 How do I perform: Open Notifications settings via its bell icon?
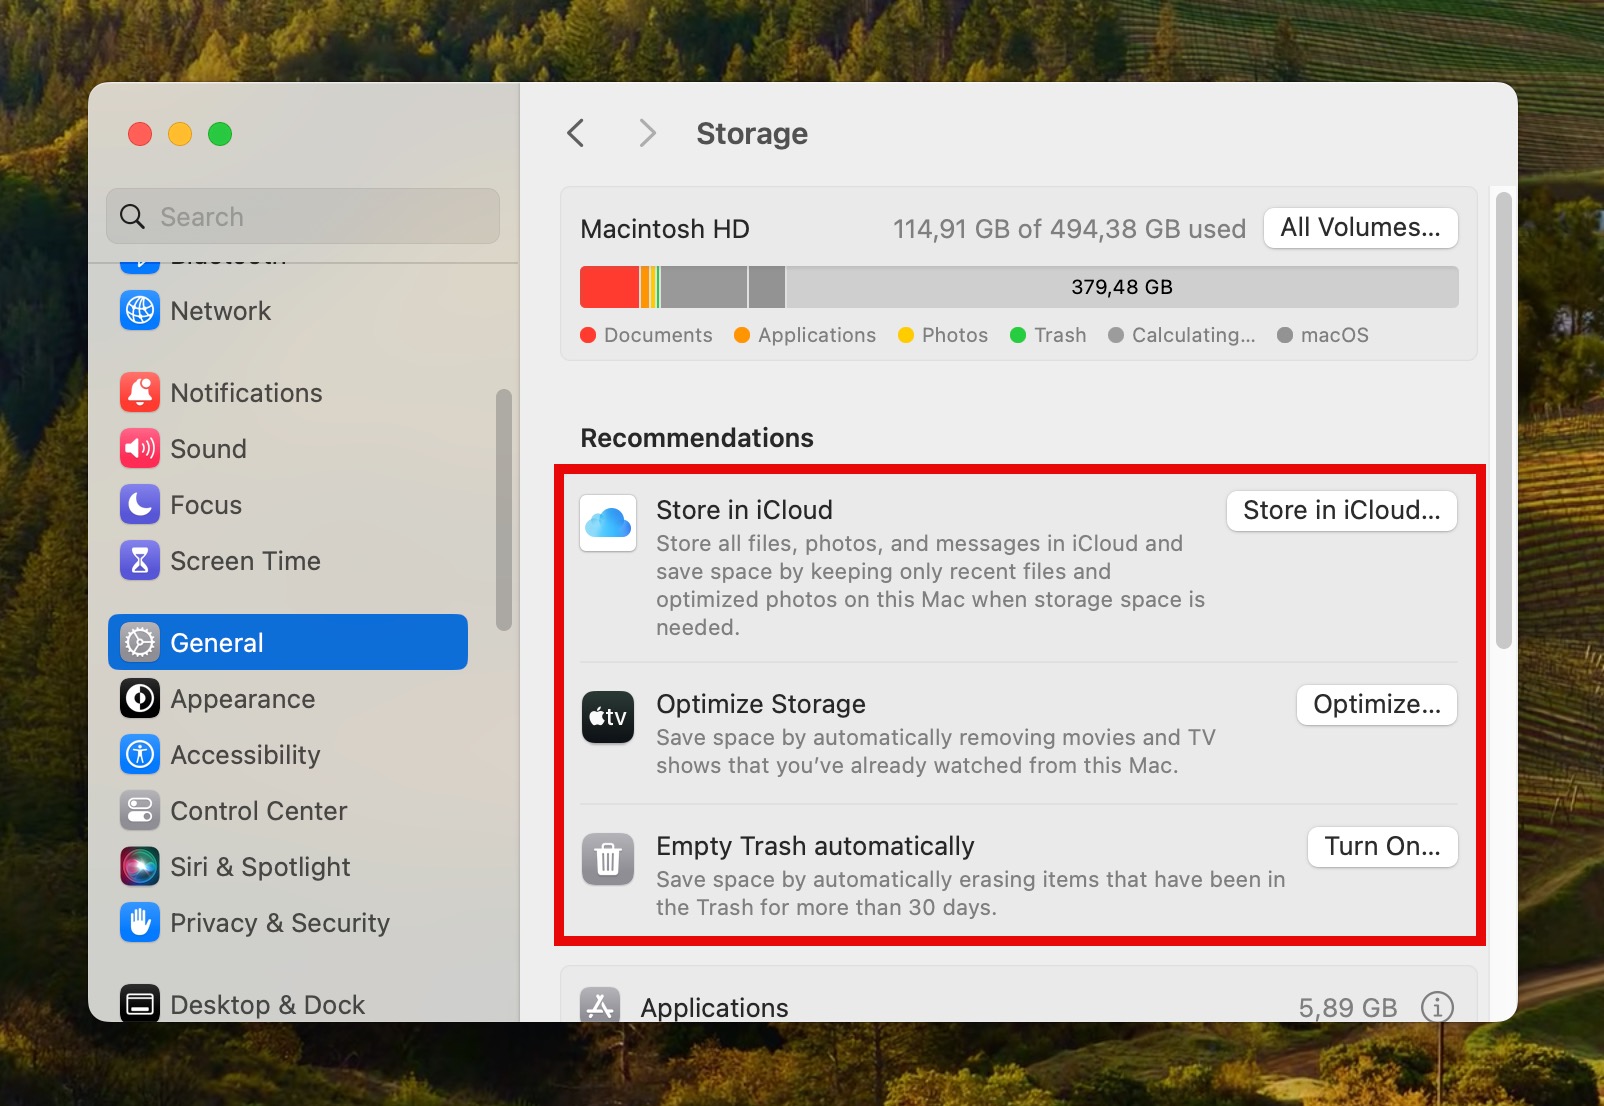(x=140, y=392)
